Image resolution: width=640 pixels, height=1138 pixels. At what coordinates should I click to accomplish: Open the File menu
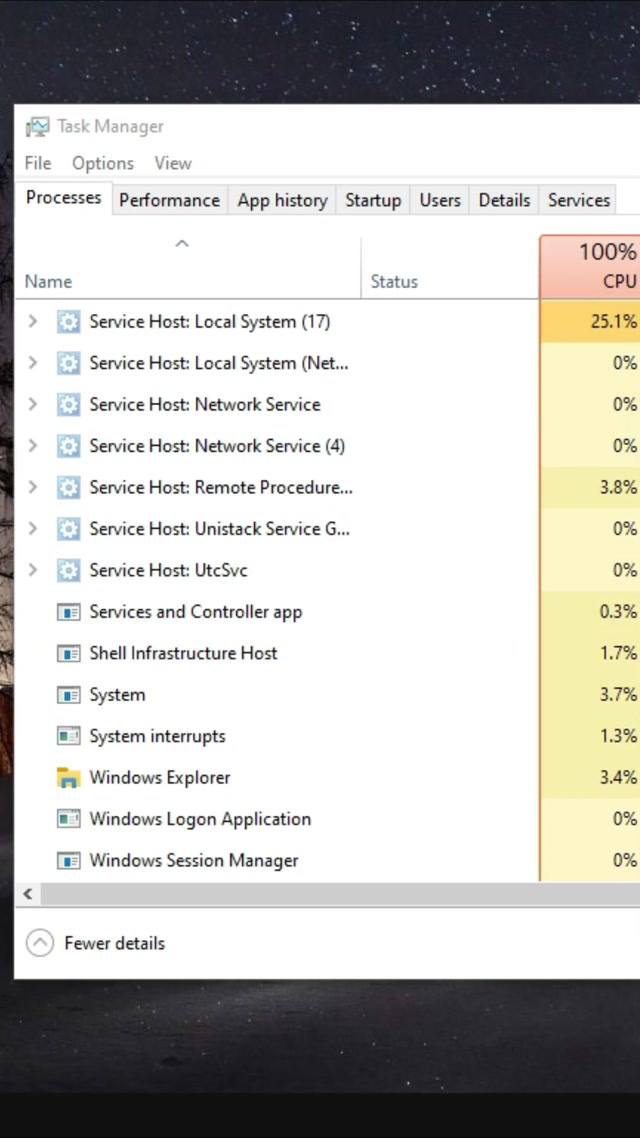38,163
